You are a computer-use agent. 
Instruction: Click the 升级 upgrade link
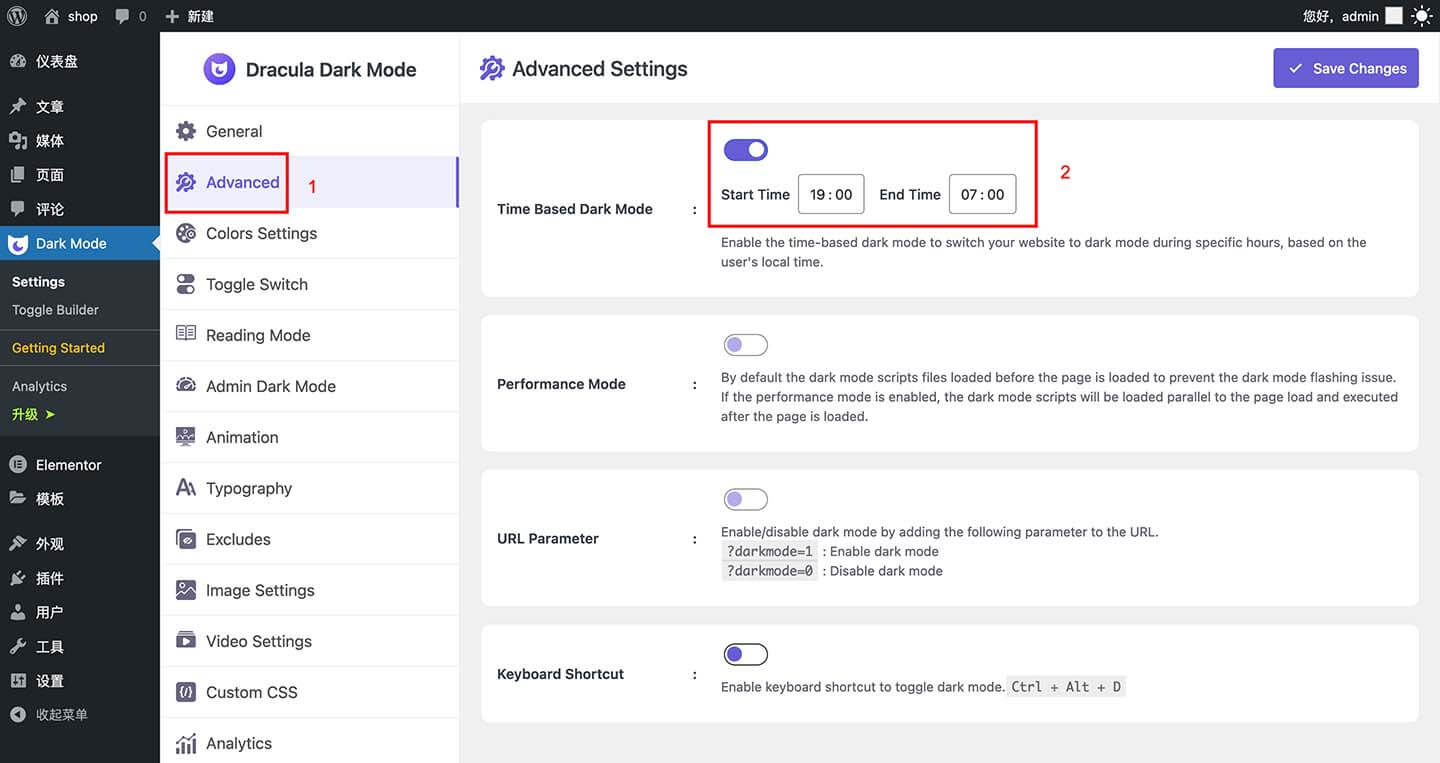point(33,414)
